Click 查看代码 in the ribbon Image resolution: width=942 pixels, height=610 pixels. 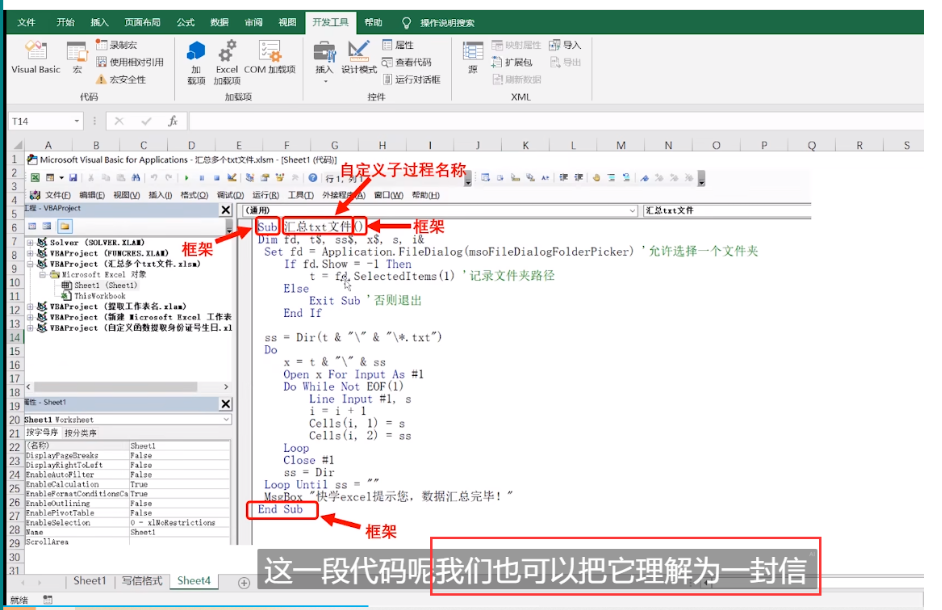(x=407, y=62)
